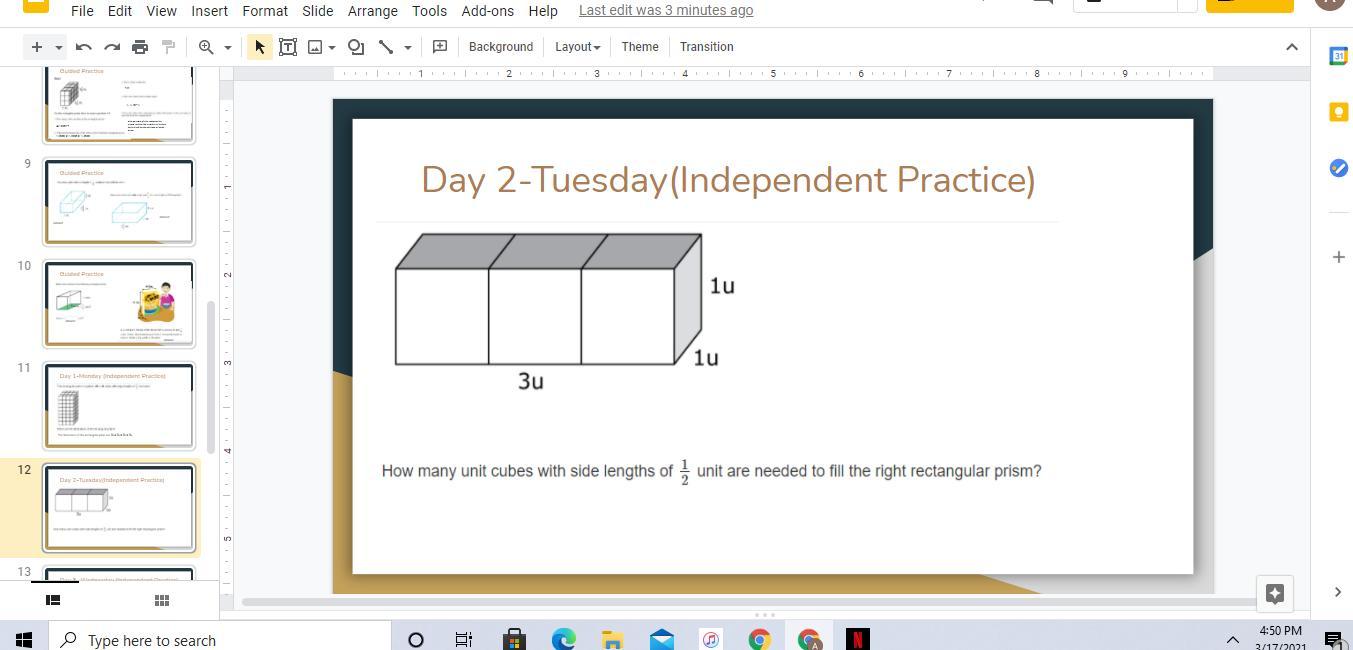Open the Help menu
1353x650 pixels.
click(542, 10)
